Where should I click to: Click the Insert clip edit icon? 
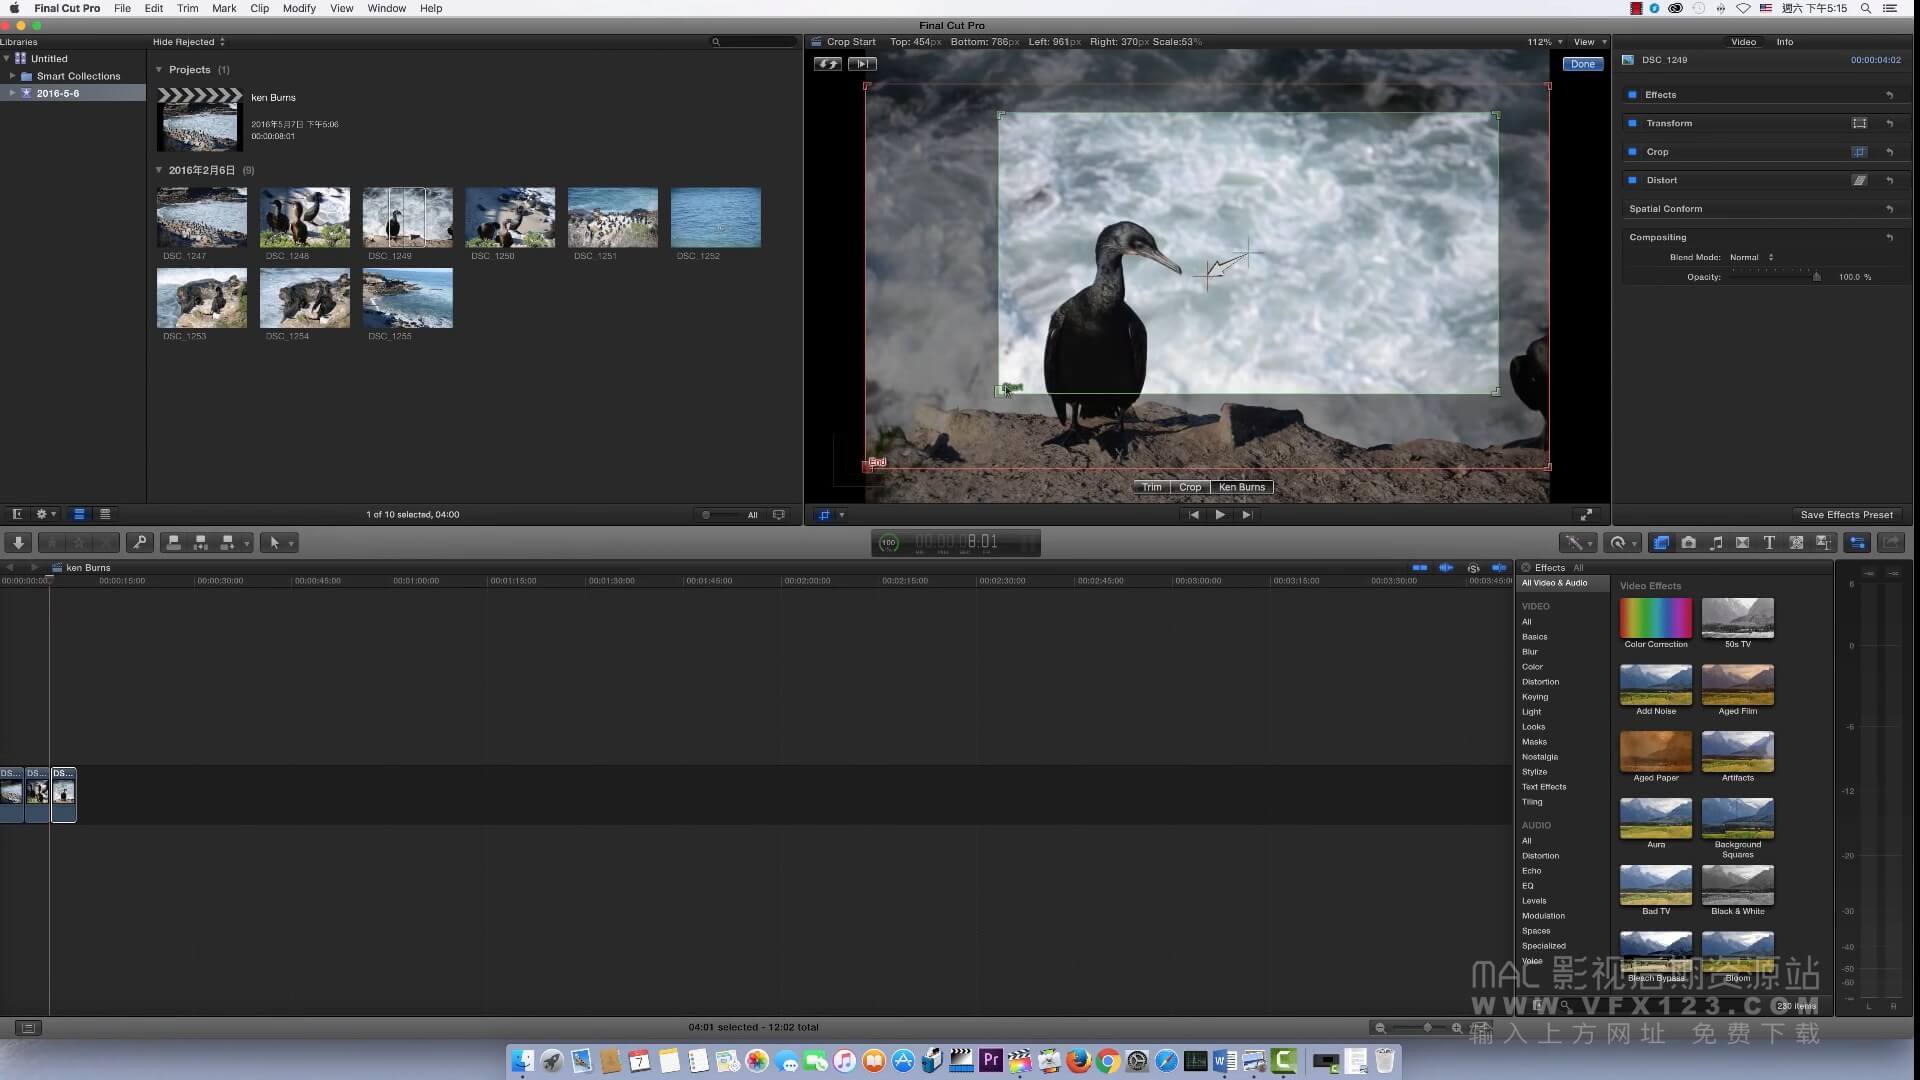(x=200, y=542)
